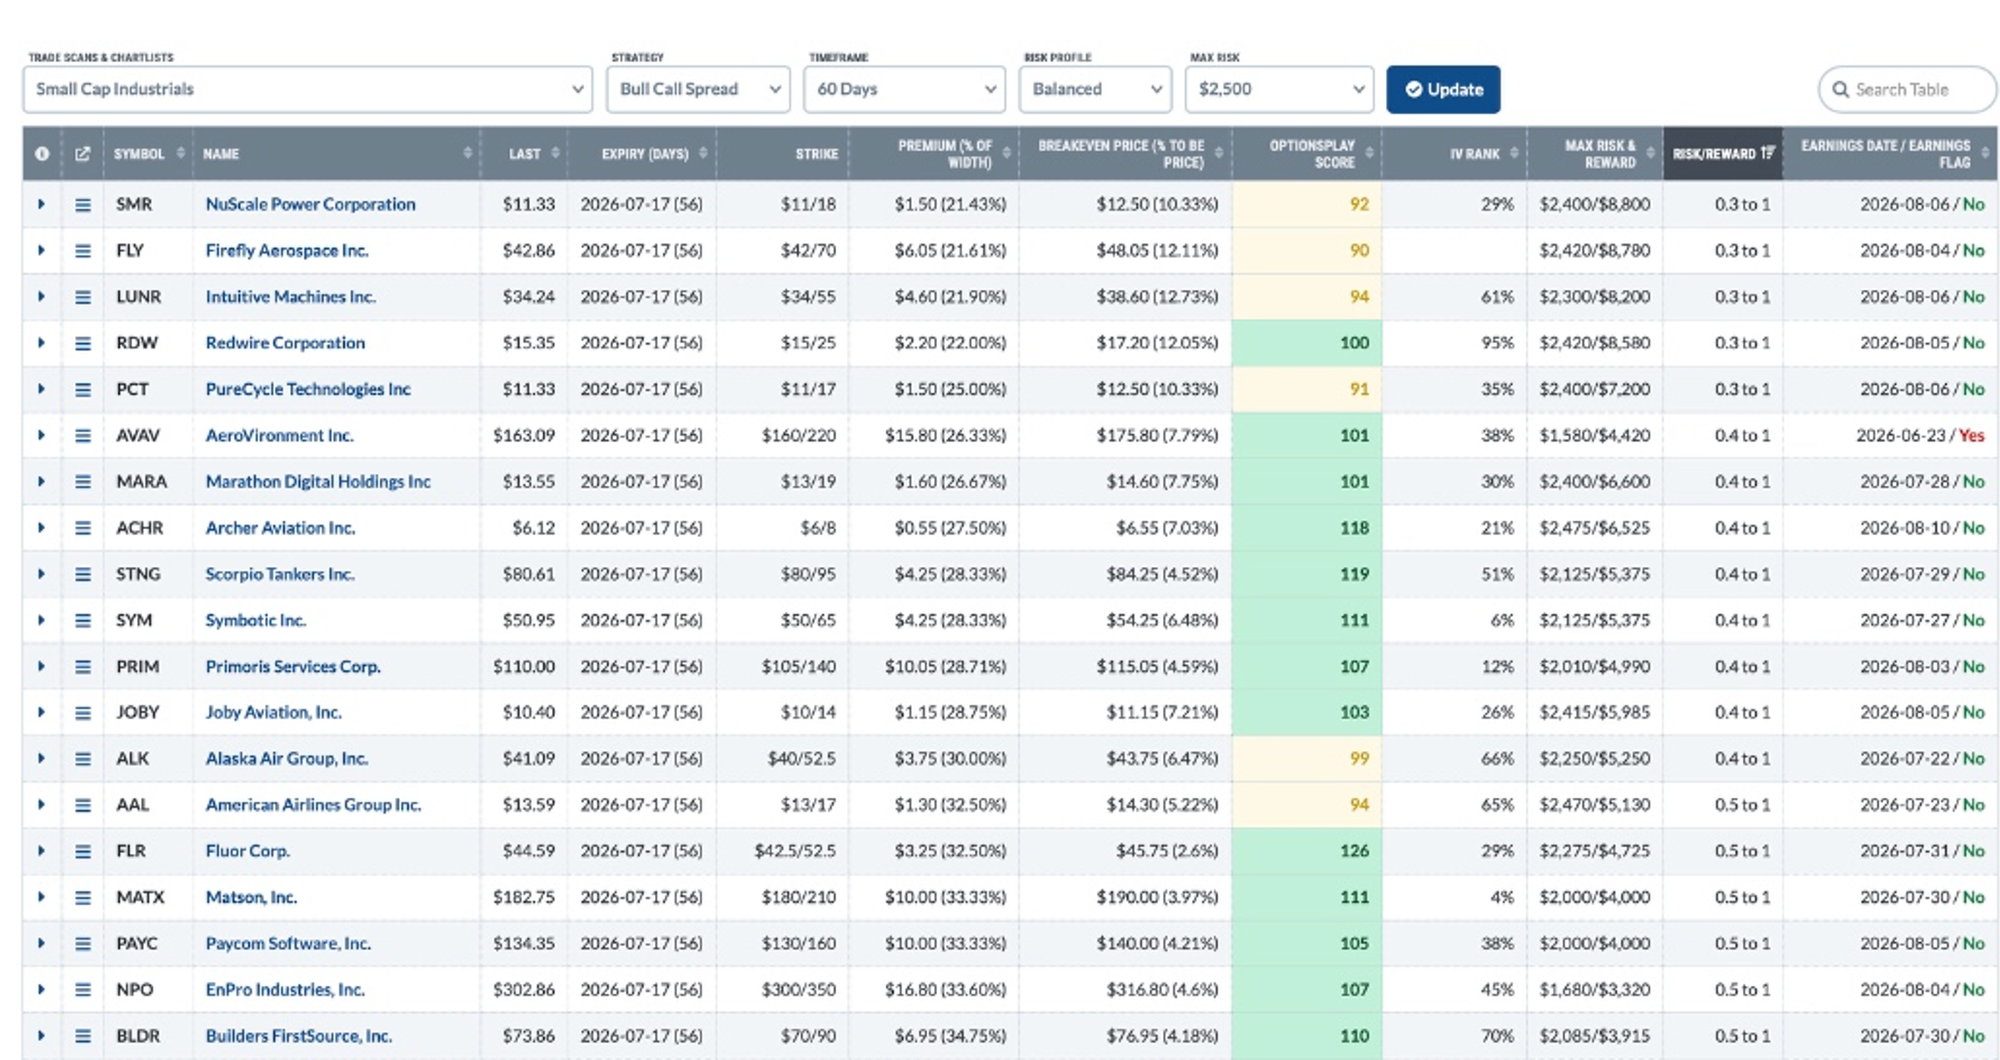Expand the RDW row details arrow

point(41,343)
